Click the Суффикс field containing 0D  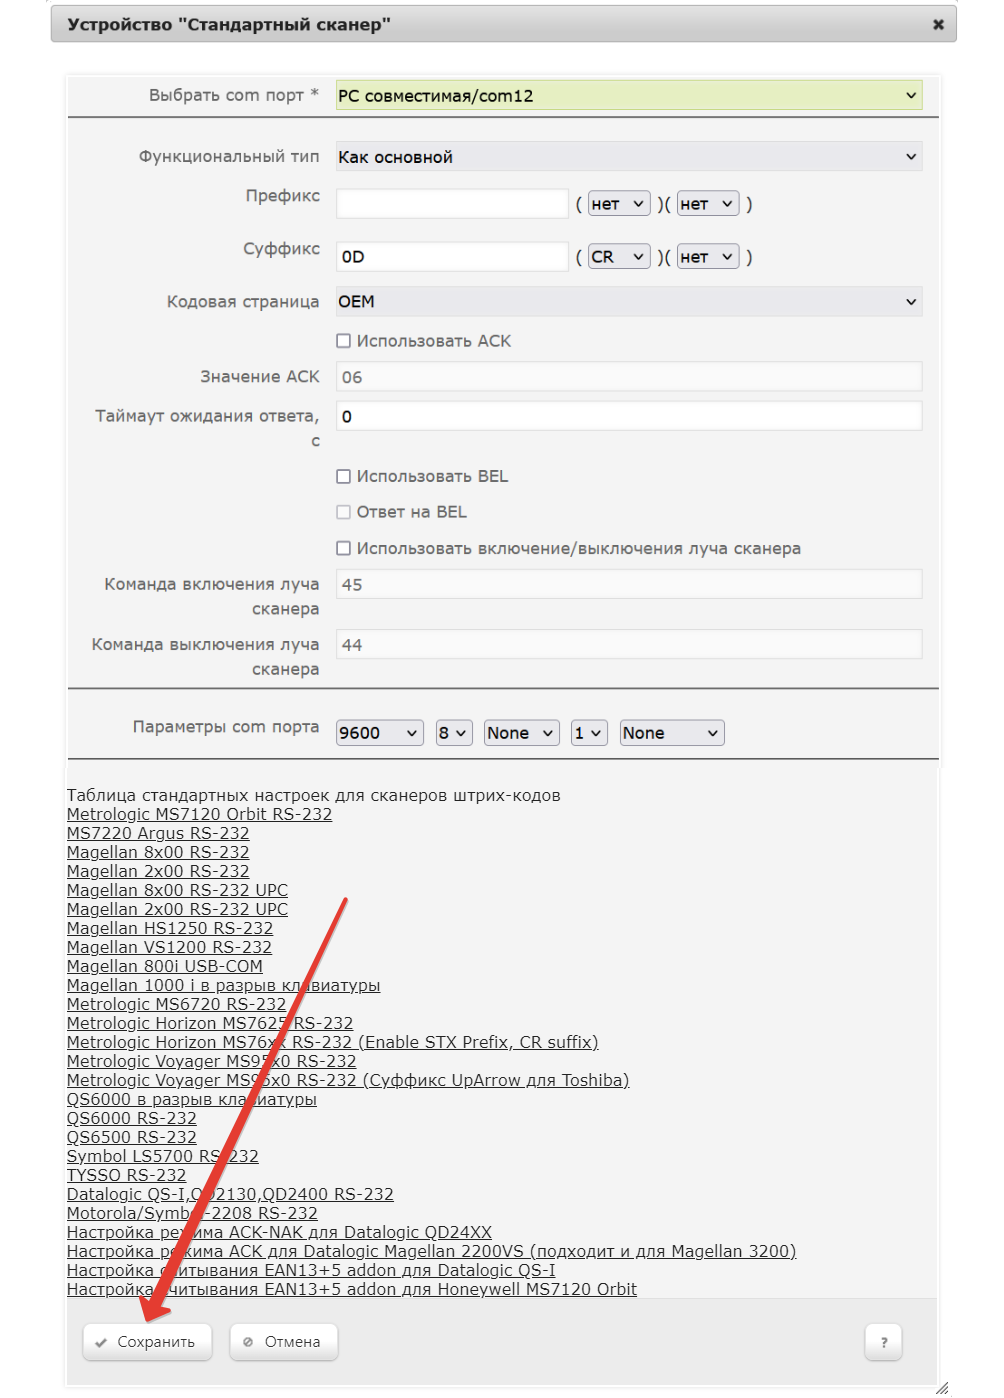pos(452,257)
